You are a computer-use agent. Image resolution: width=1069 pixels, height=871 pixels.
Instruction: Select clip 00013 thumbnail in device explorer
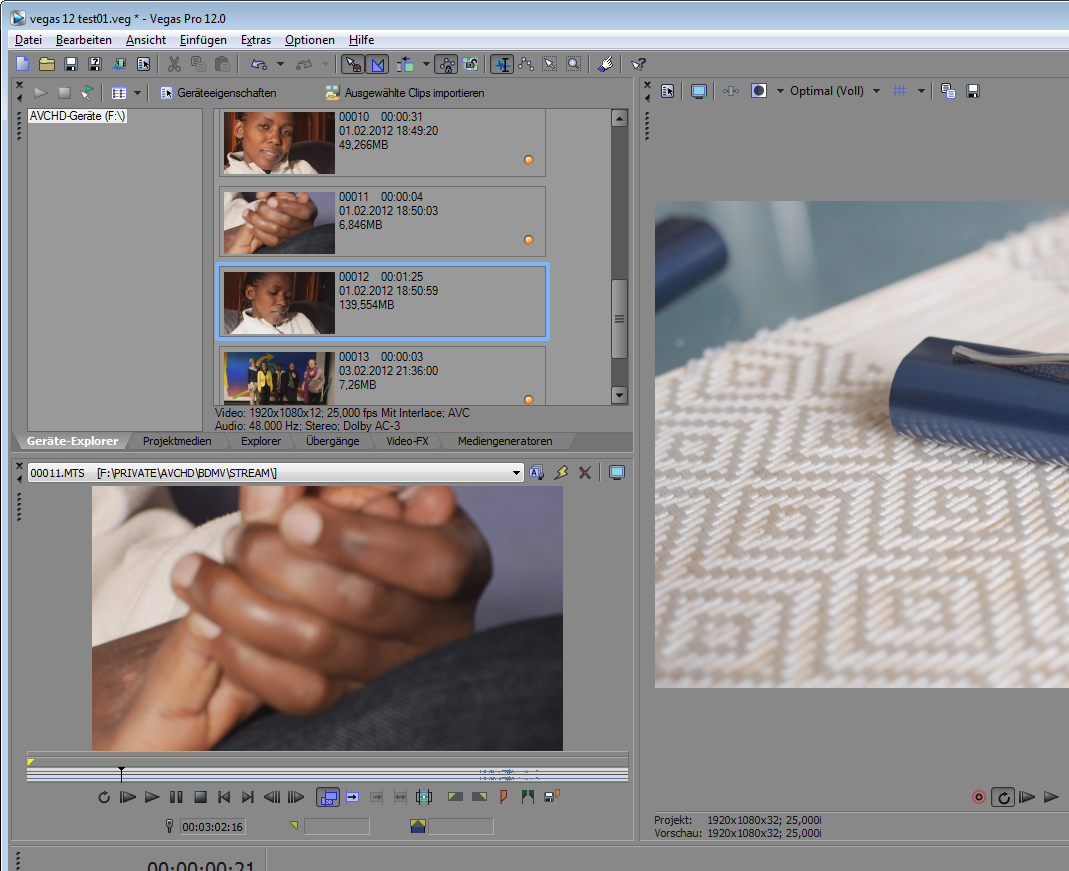point(279,377)
